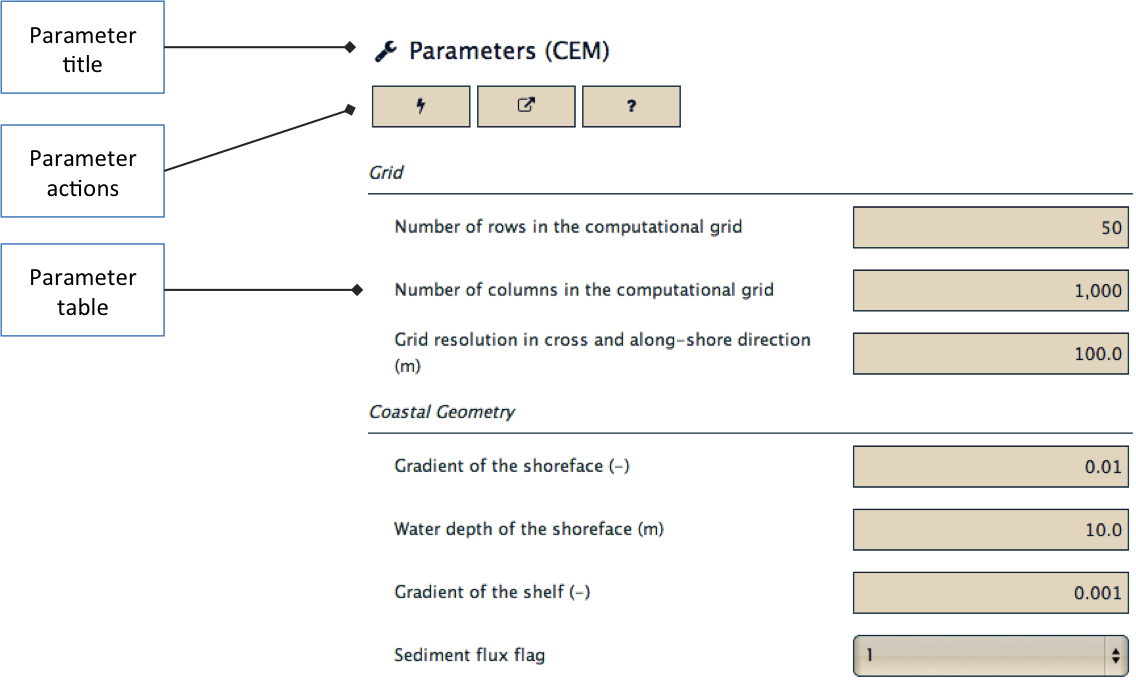Viewport: 1136px width, 700px height.
Task: Click the Parameter actions annotation box
Action: [83, 171]
